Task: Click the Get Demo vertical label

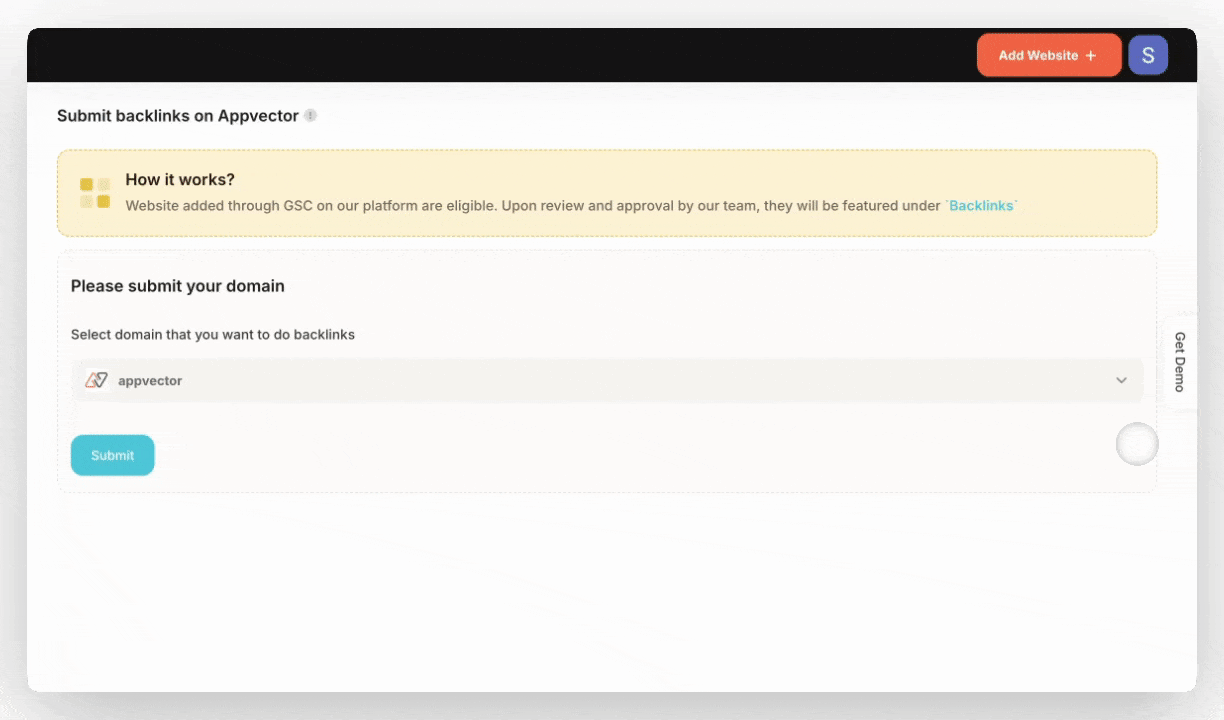Action: tap(1180, 358)
